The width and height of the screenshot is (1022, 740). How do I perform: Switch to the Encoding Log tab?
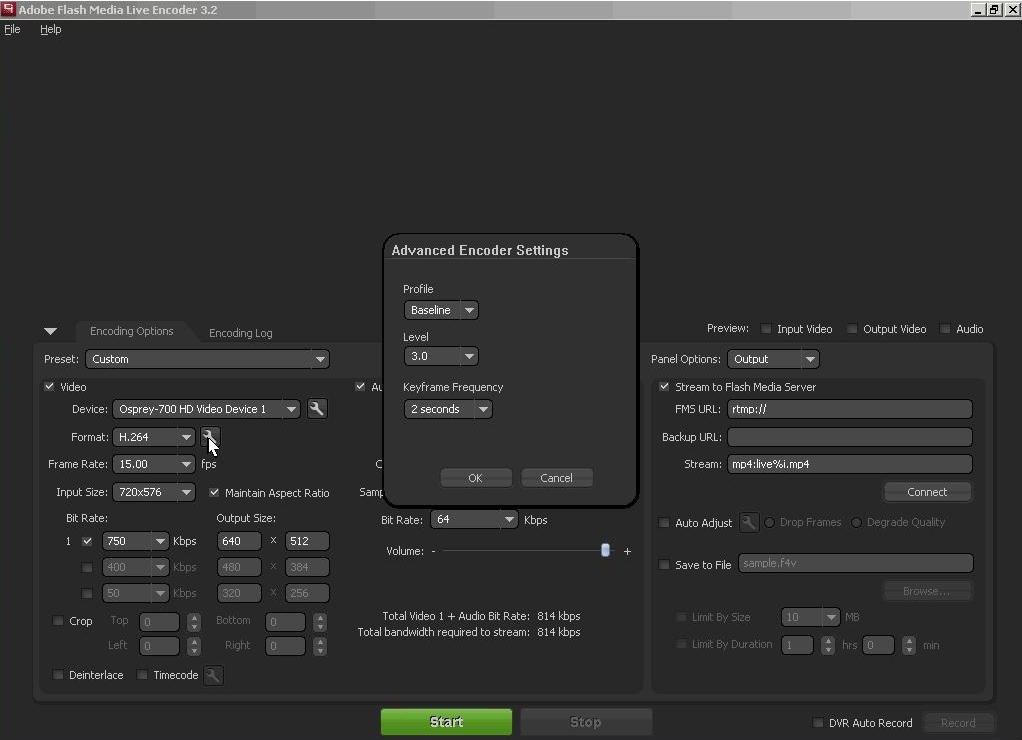241,333
